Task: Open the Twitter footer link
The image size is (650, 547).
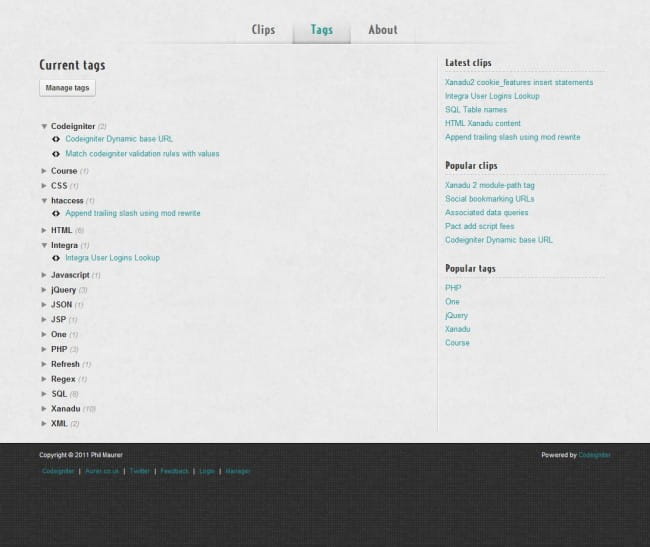Action: click(x=140, y=471)
